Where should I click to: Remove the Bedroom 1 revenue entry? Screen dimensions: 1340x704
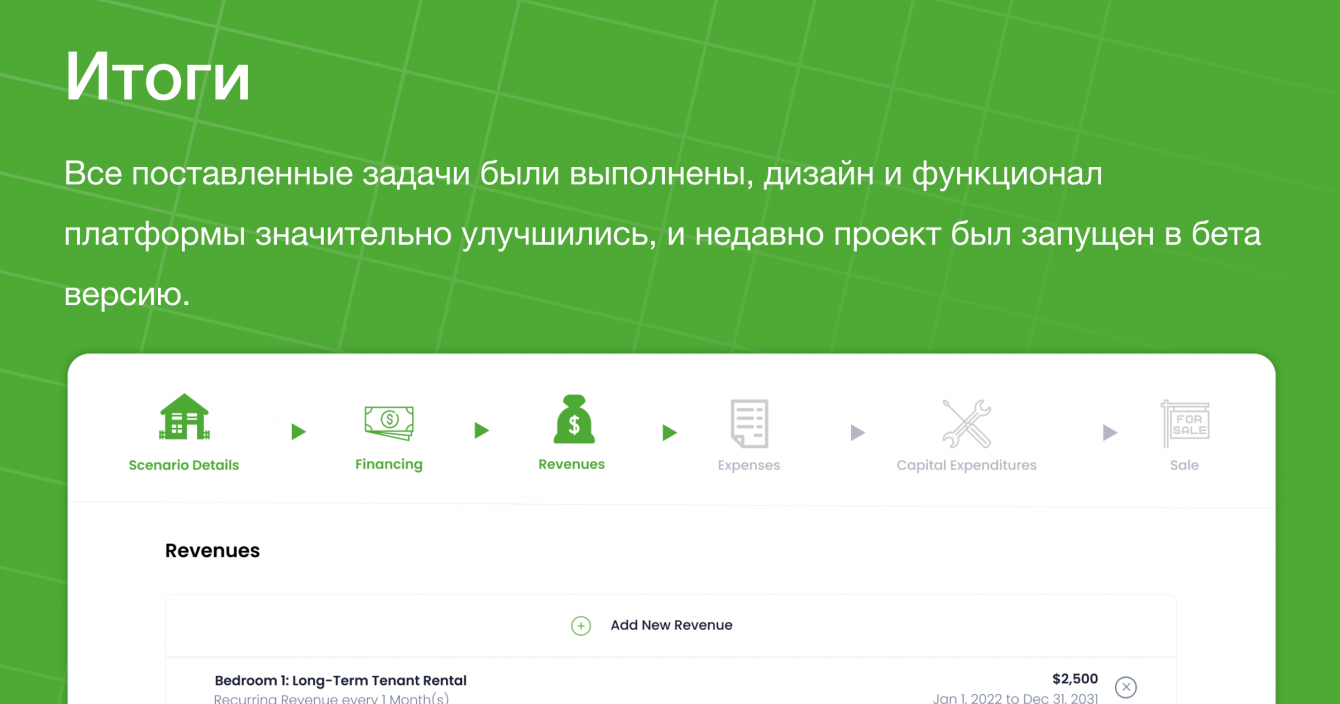(1126, 687)
